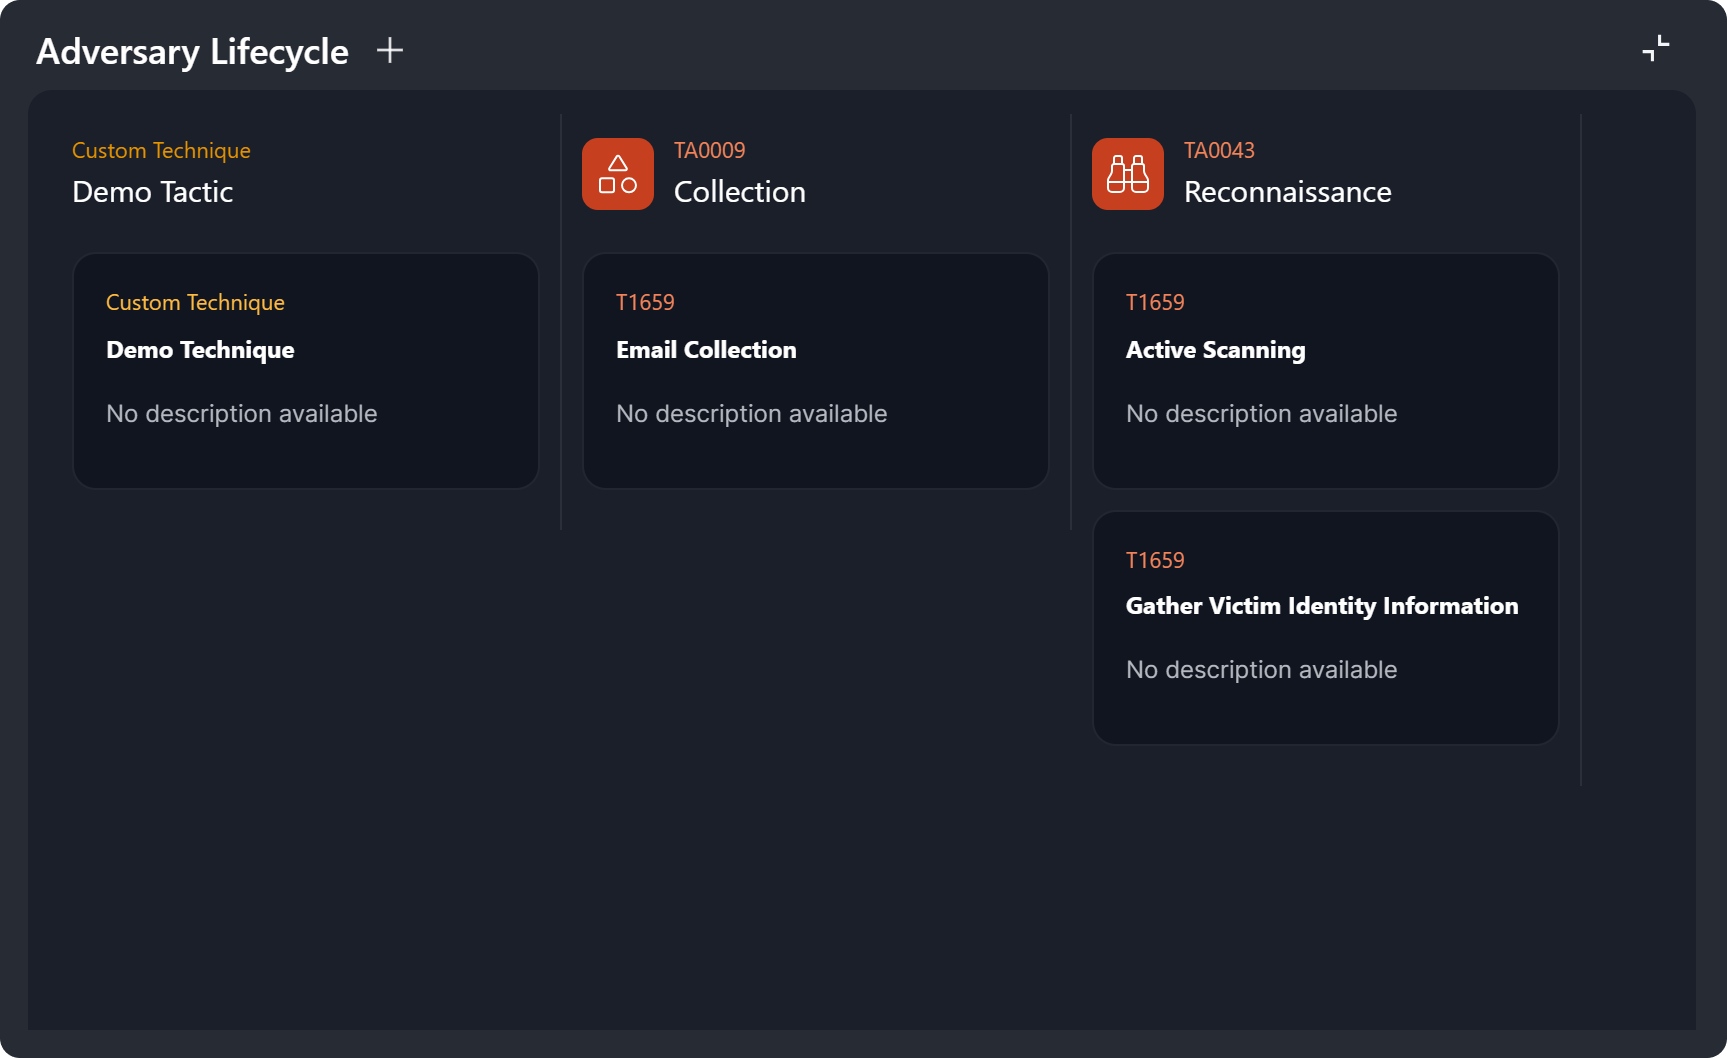Collapse the panel using the top-right shrink icon

click(1655, 48)
